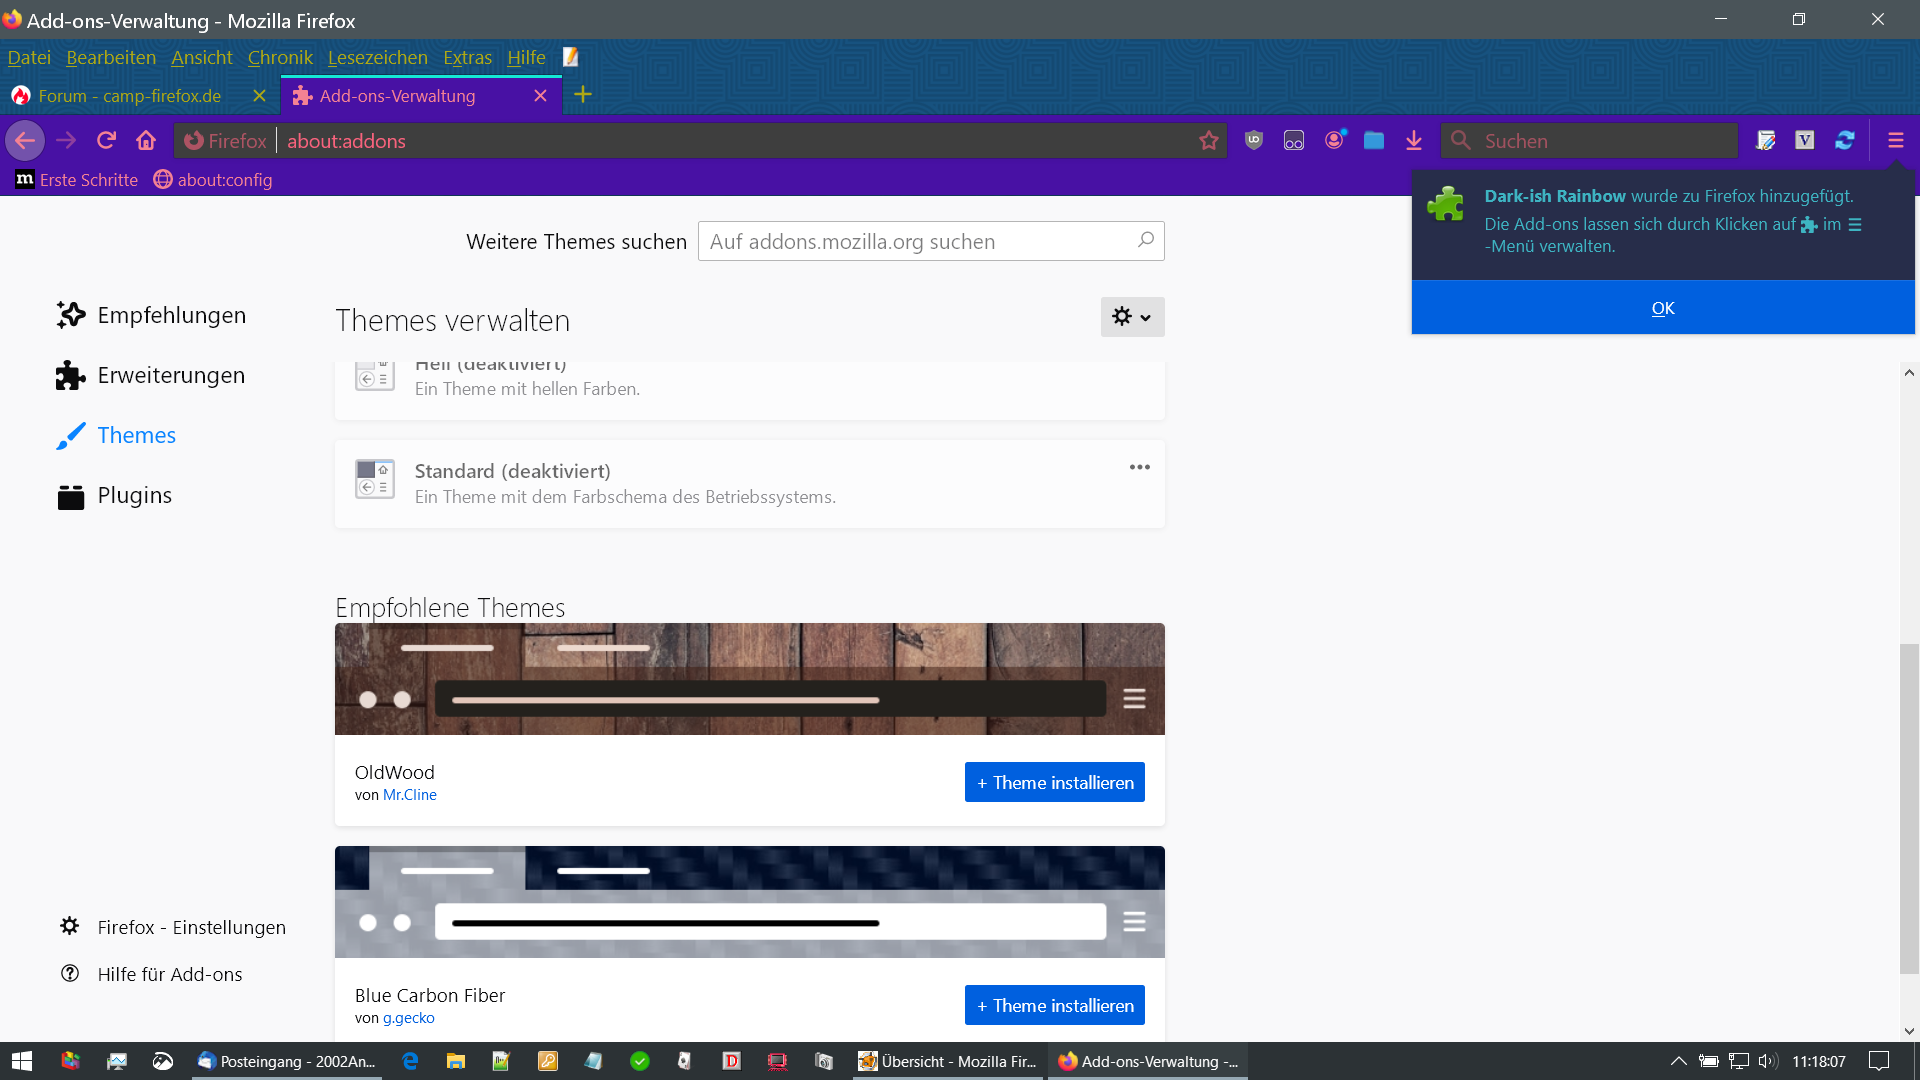The height and width of the screenshot is (1080, 1920).
Task: Open more options for Standard theme
Action: click(1140, 467)
